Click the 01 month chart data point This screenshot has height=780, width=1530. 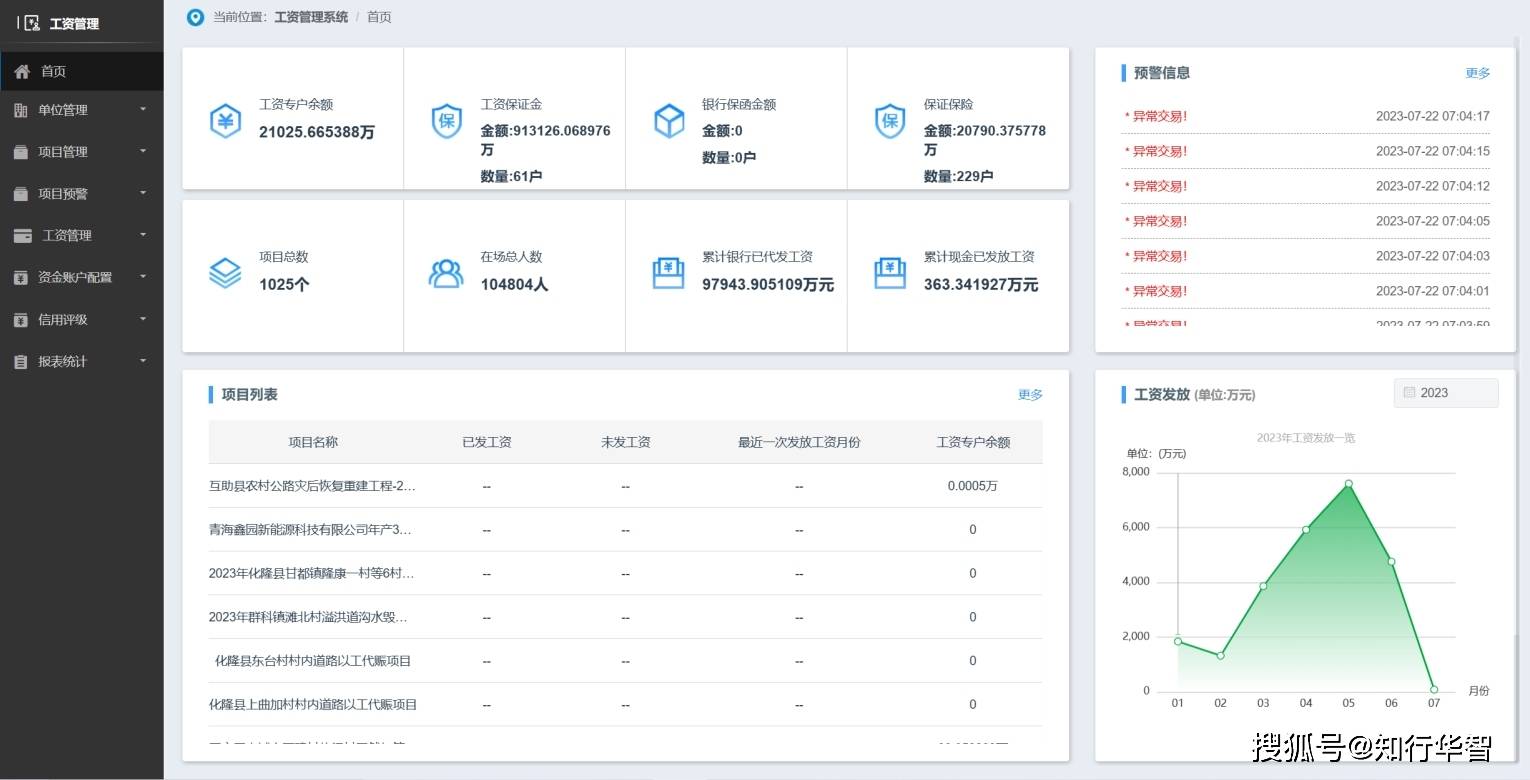point(1178,641)
